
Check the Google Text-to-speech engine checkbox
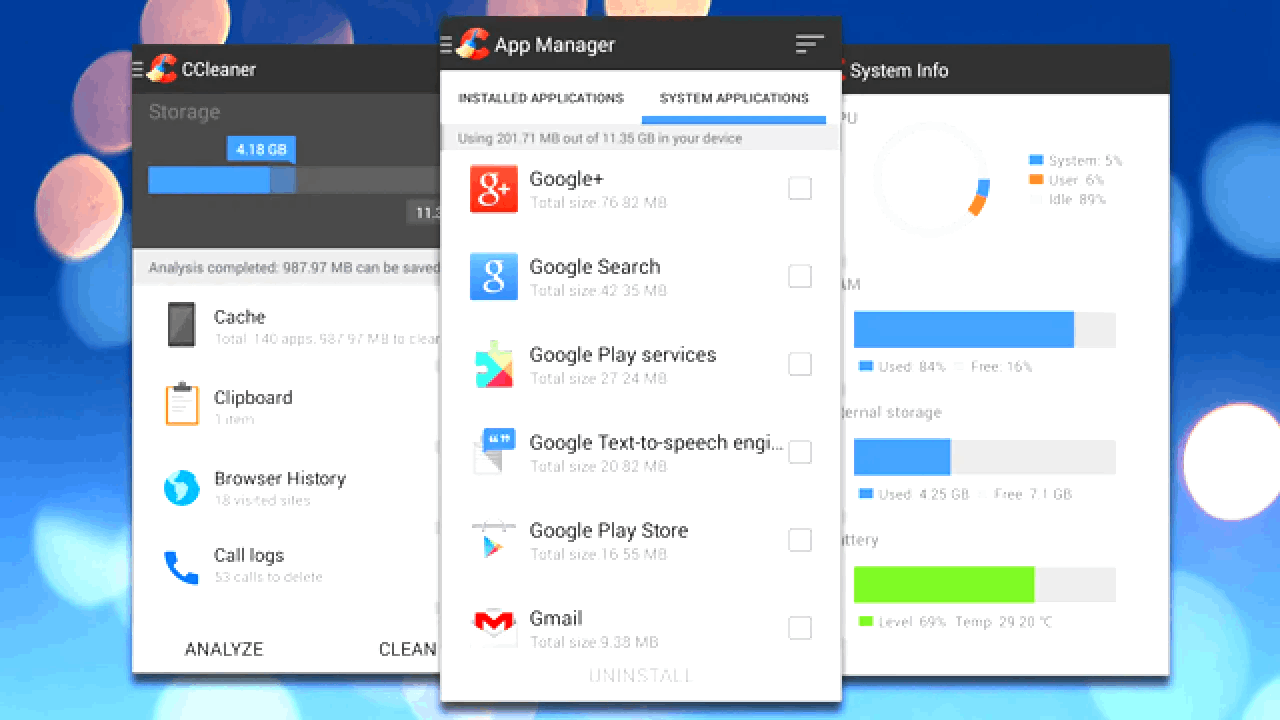click(x=800, y=452)
